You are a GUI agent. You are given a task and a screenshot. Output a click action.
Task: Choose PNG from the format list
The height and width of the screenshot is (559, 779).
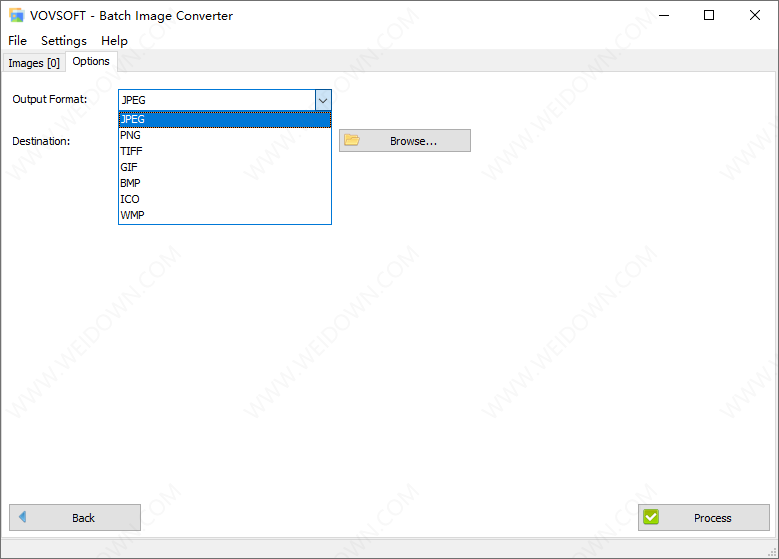tap(225, 135)
